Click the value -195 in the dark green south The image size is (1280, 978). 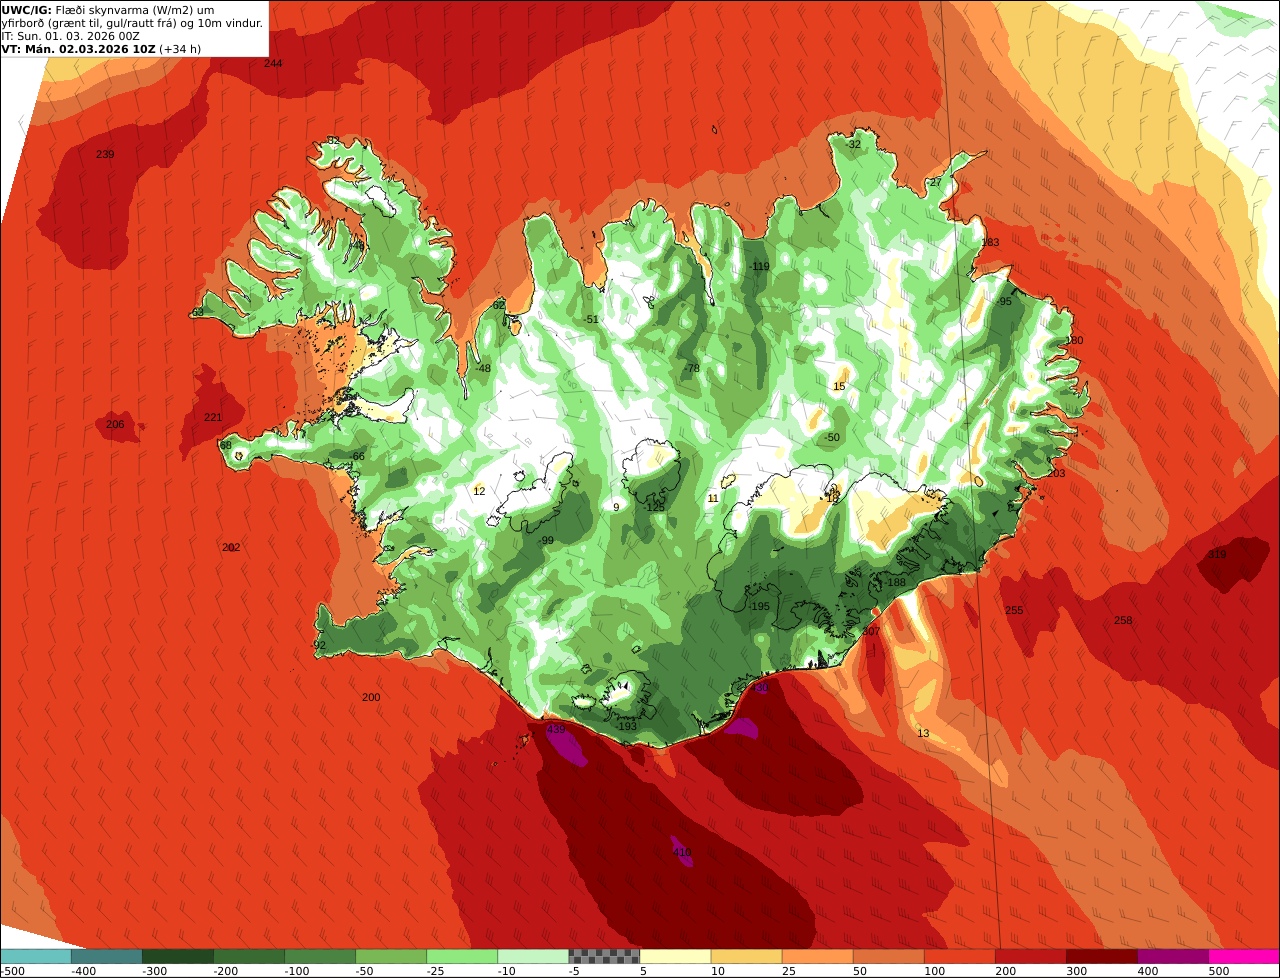click(x=759, y=606)
